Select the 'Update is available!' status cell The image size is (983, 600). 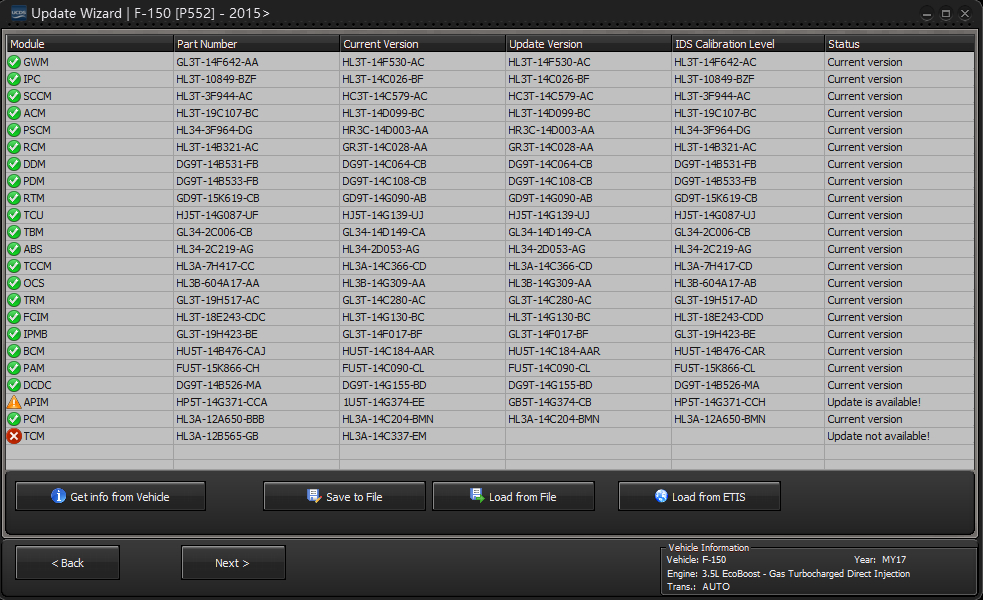[873, 402]
